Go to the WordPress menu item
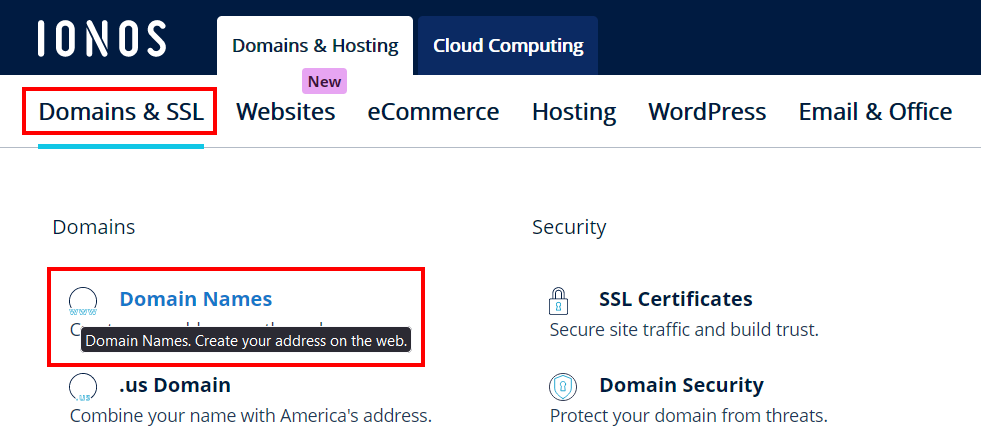 coord(707,112)
